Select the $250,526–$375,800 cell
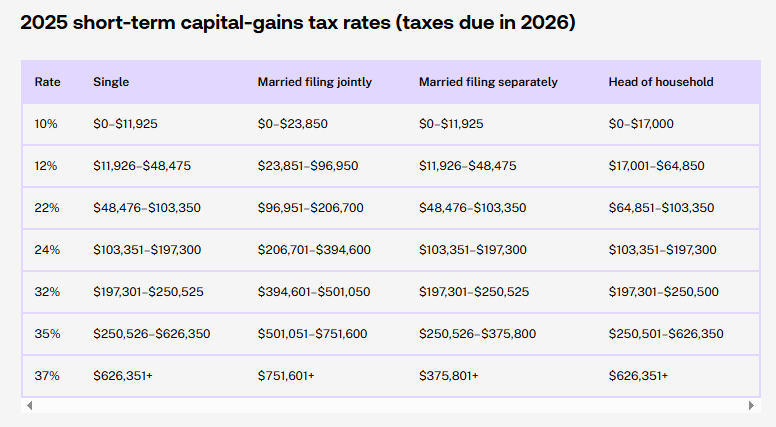 click(477, 334)
